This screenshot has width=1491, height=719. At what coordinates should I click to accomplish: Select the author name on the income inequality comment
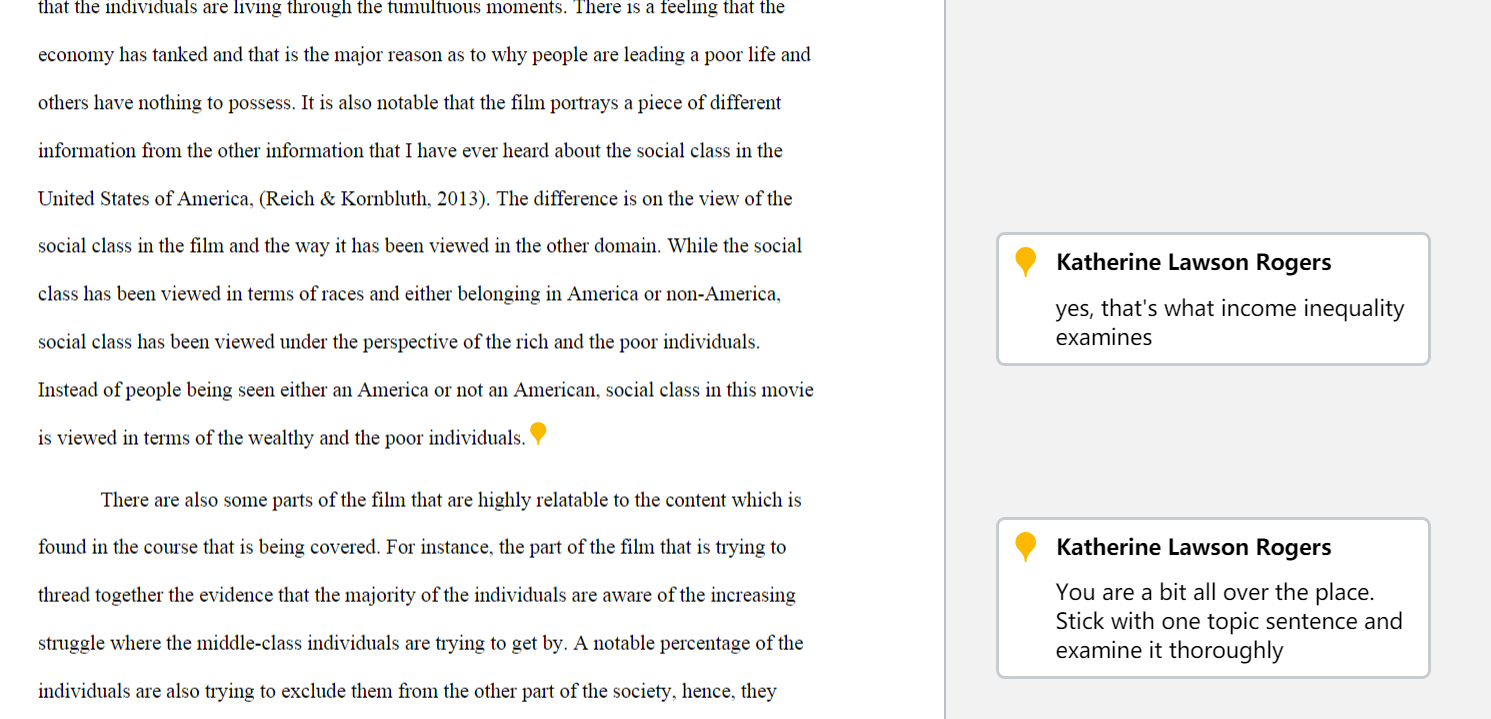click(x=1193, y=262)
